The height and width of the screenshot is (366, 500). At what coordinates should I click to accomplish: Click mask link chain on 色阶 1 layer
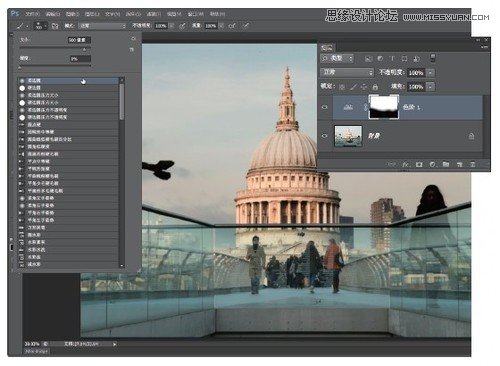(x=365, y=107)
